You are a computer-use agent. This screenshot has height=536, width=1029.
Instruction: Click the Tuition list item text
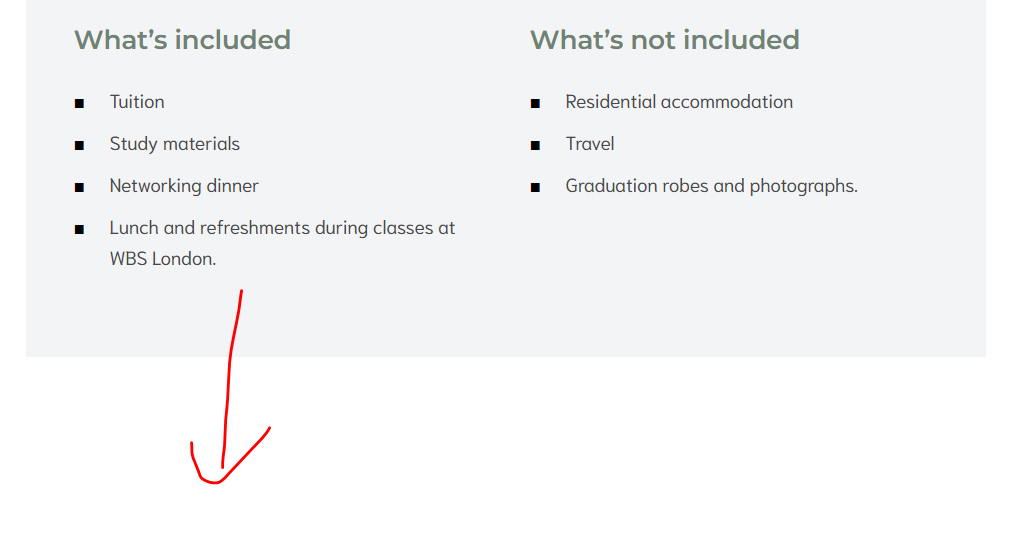pyautogui.click(x=137, y=102)
